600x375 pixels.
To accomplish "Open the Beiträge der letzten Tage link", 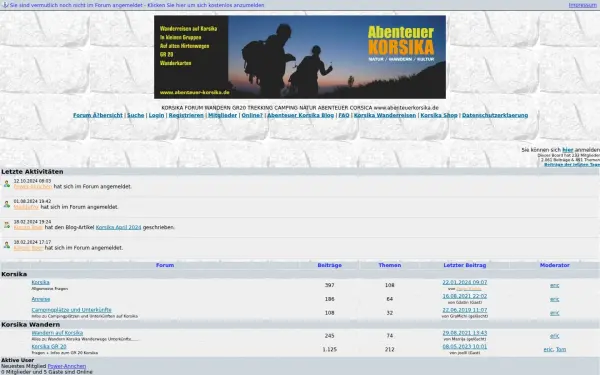I will tap(572, 165).
